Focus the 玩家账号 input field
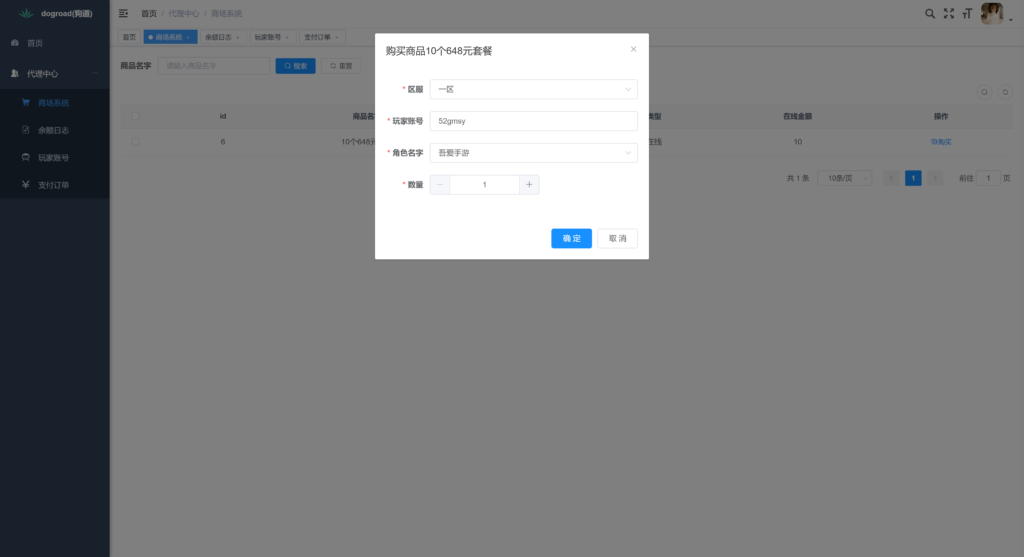The width and height of the screenshot is (1024, 557). pyautogui.click(x=534, y=121)
